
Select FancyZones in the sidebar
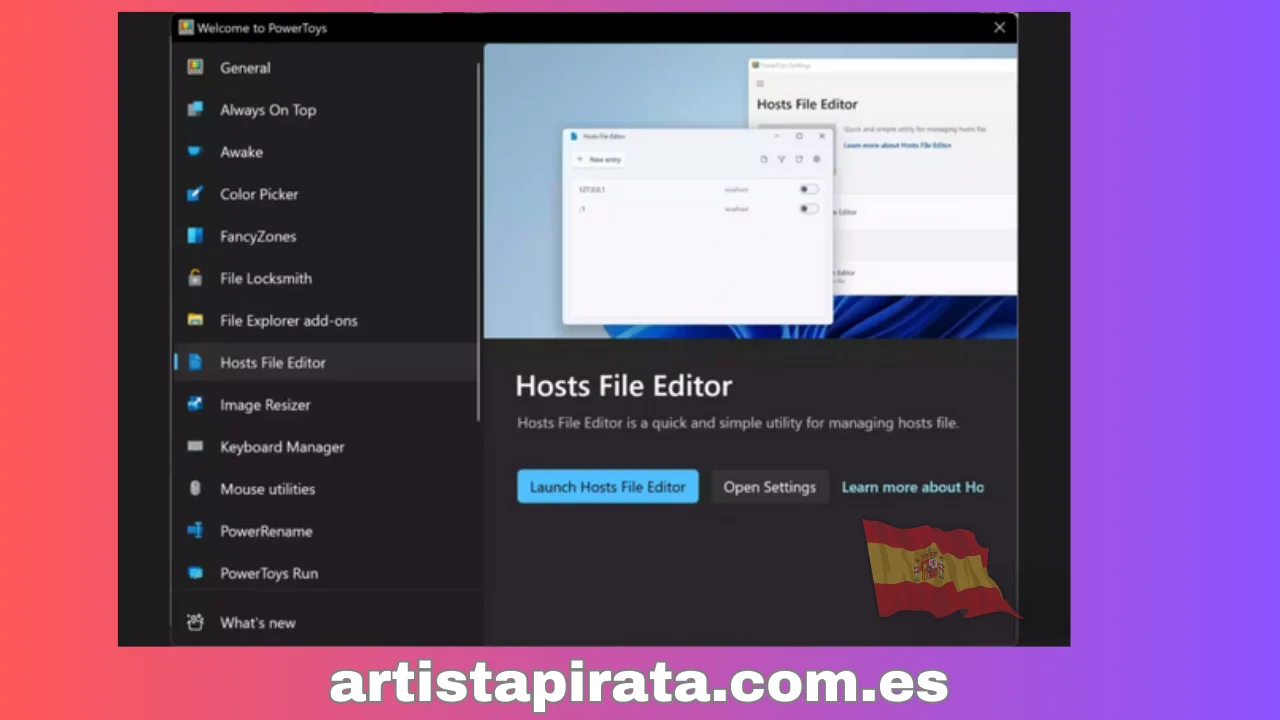325,236
